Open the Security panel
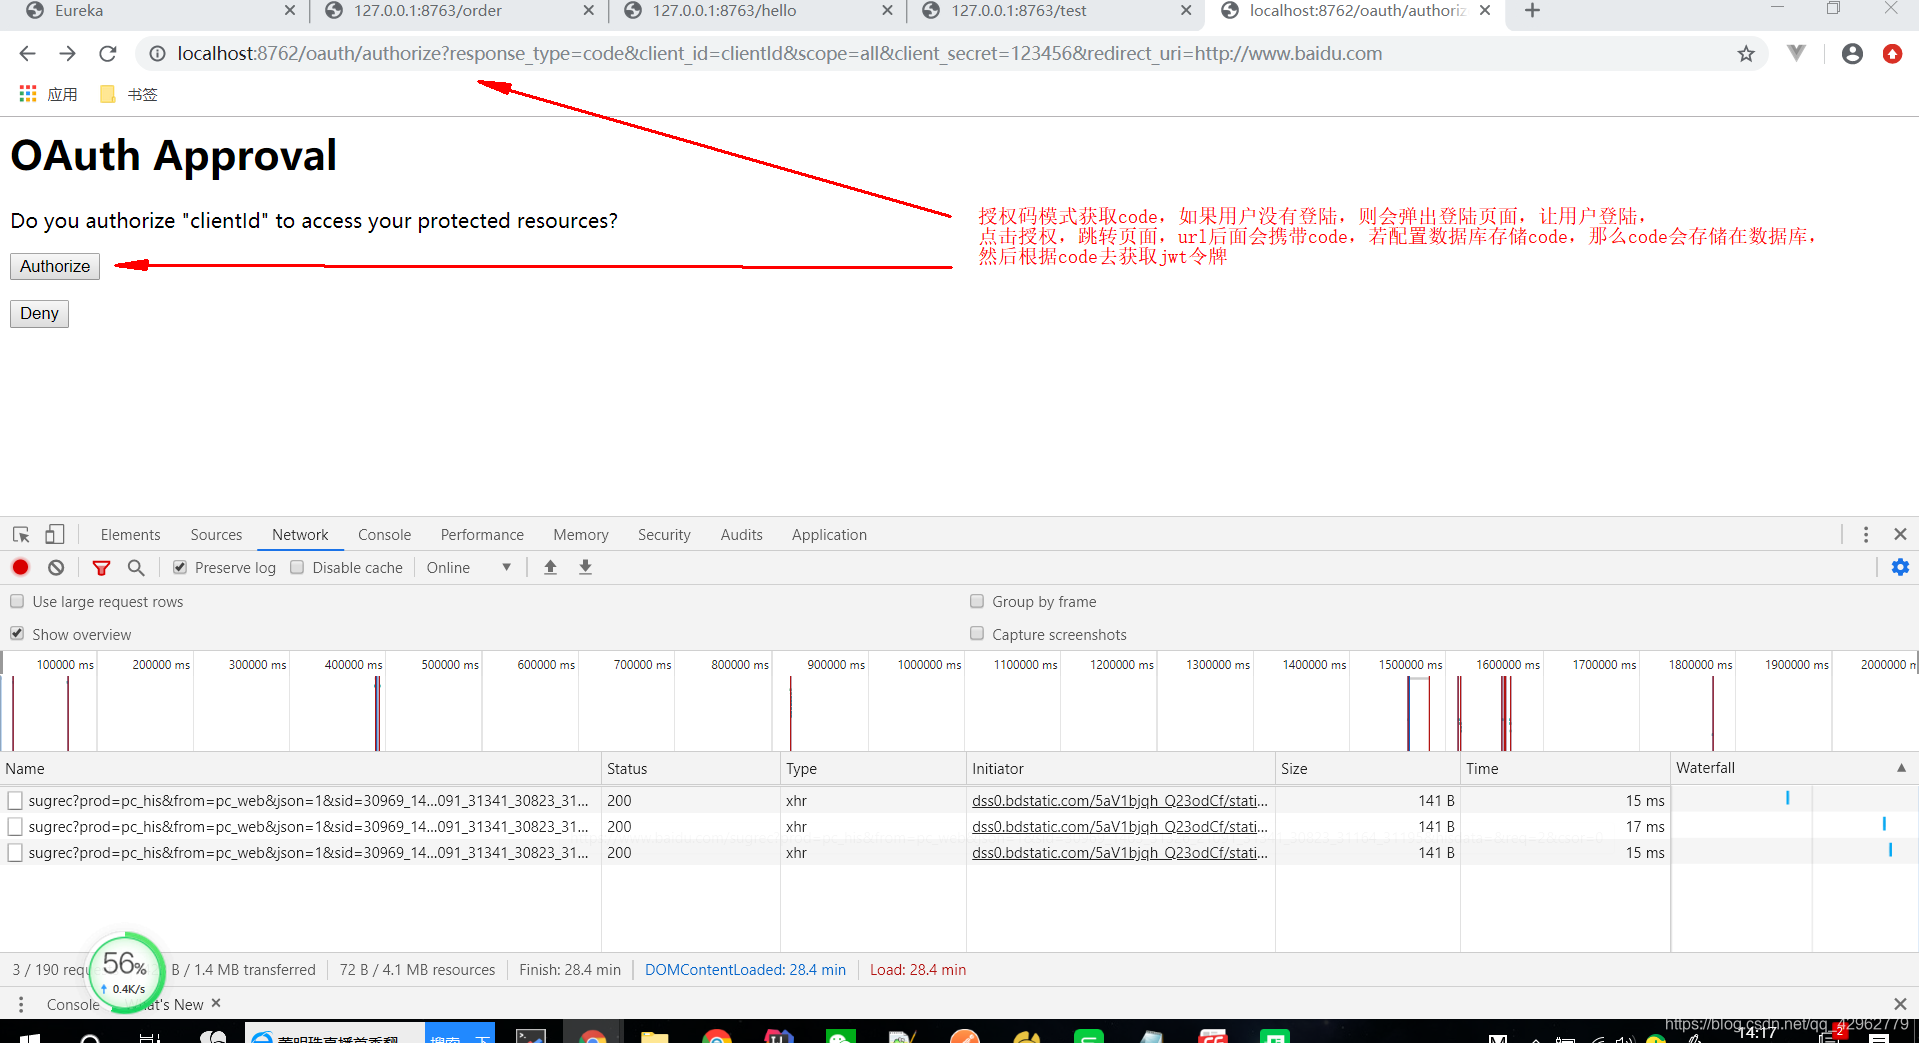This screenshot has width=1919, height=1043. point(664,535)
